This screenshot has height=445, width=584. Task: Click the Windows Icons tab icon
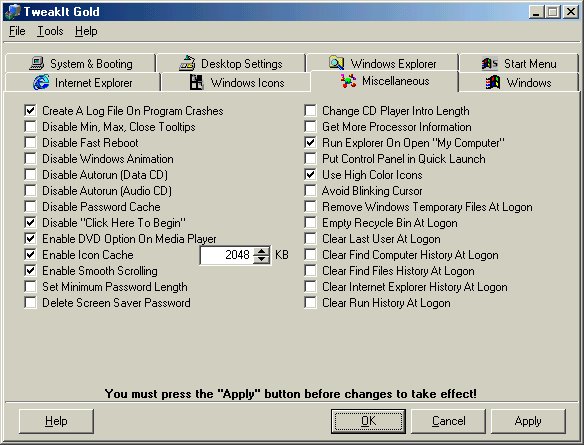coord(196,82)
